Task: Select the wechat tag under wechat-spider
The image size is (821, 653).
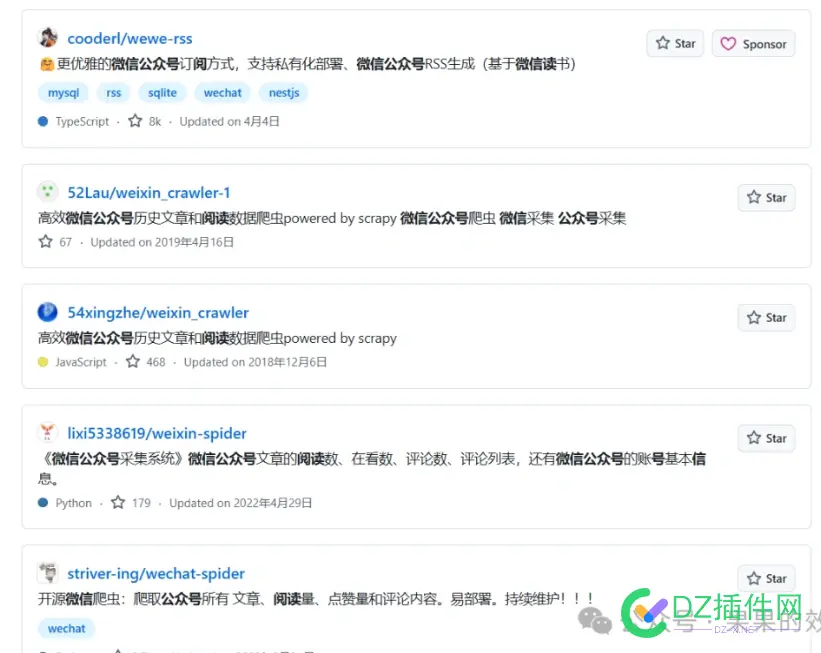Action: point(65,628)
